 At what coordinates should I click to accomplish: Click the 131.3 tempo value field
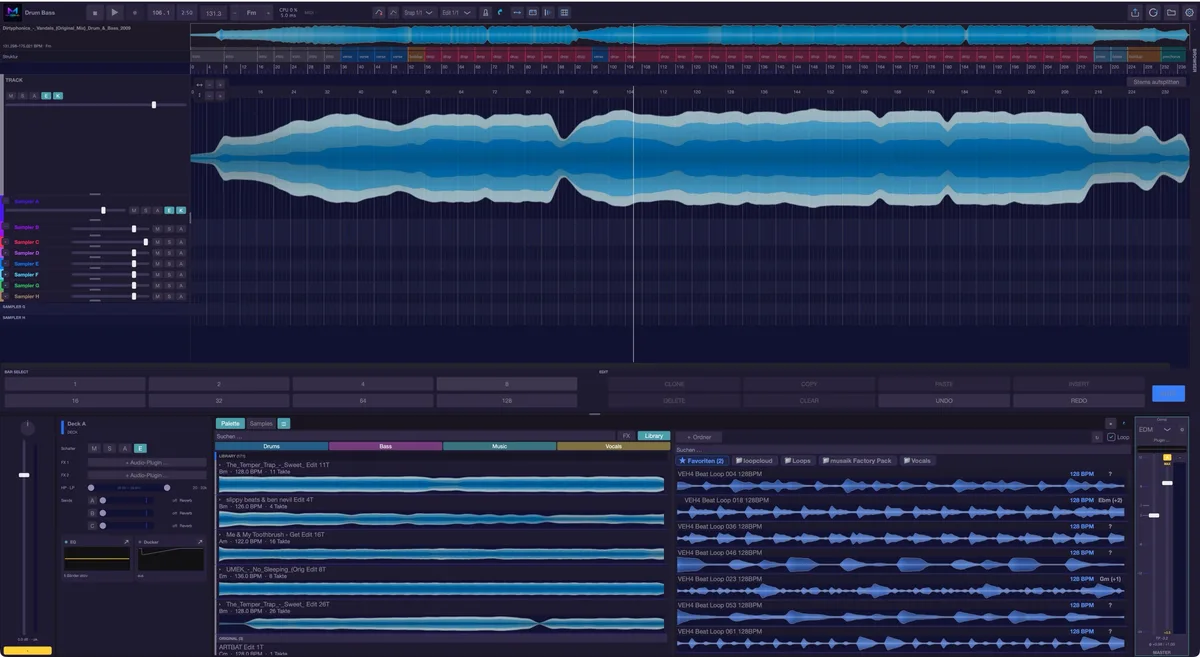213,12
